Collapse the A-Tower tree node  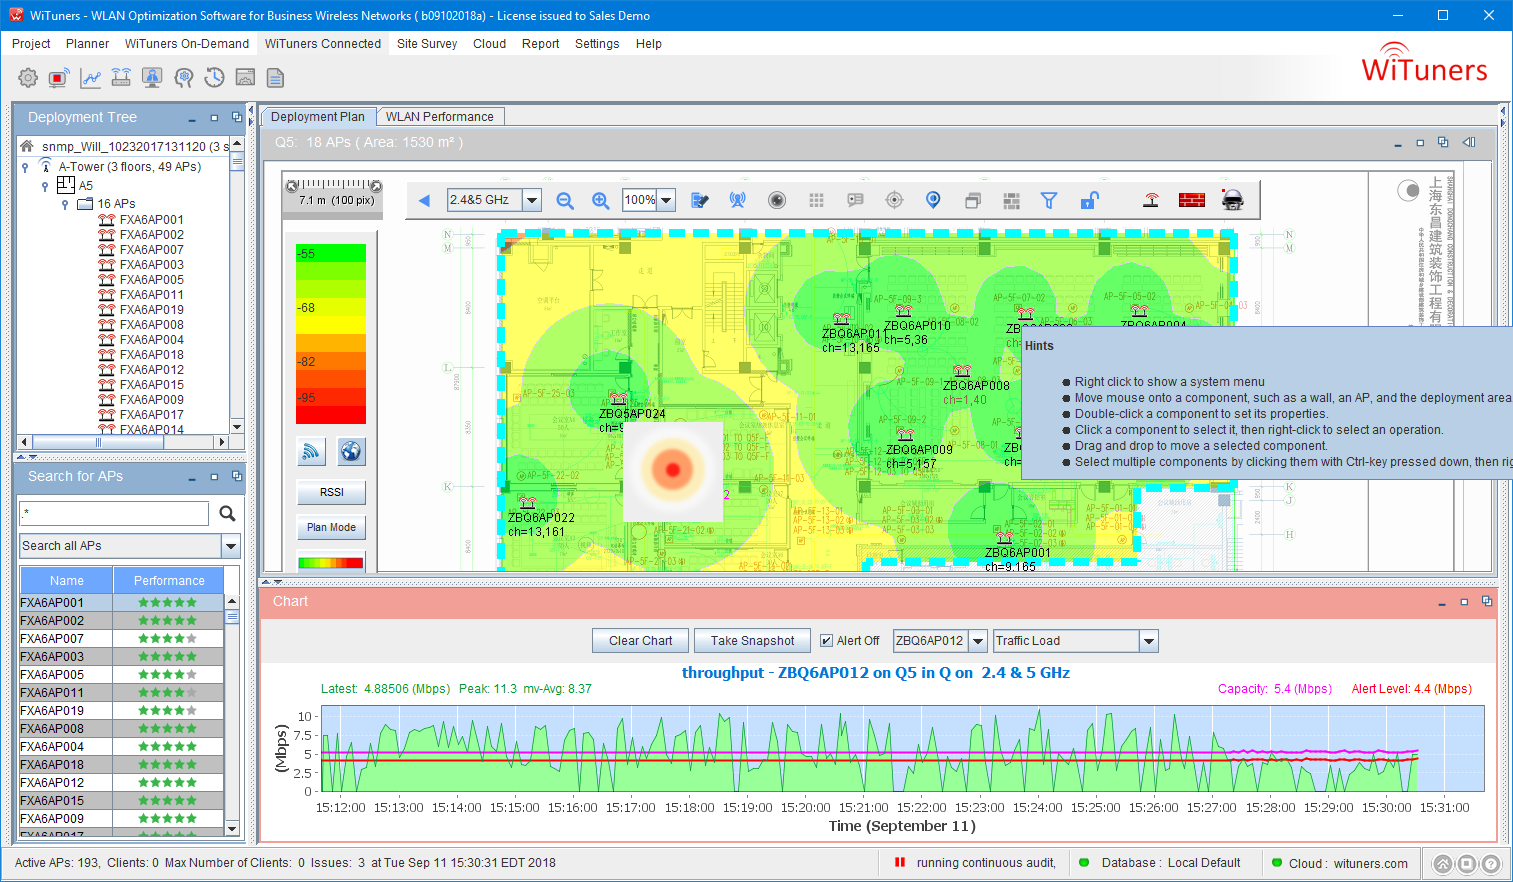click(x=25, y=167)
